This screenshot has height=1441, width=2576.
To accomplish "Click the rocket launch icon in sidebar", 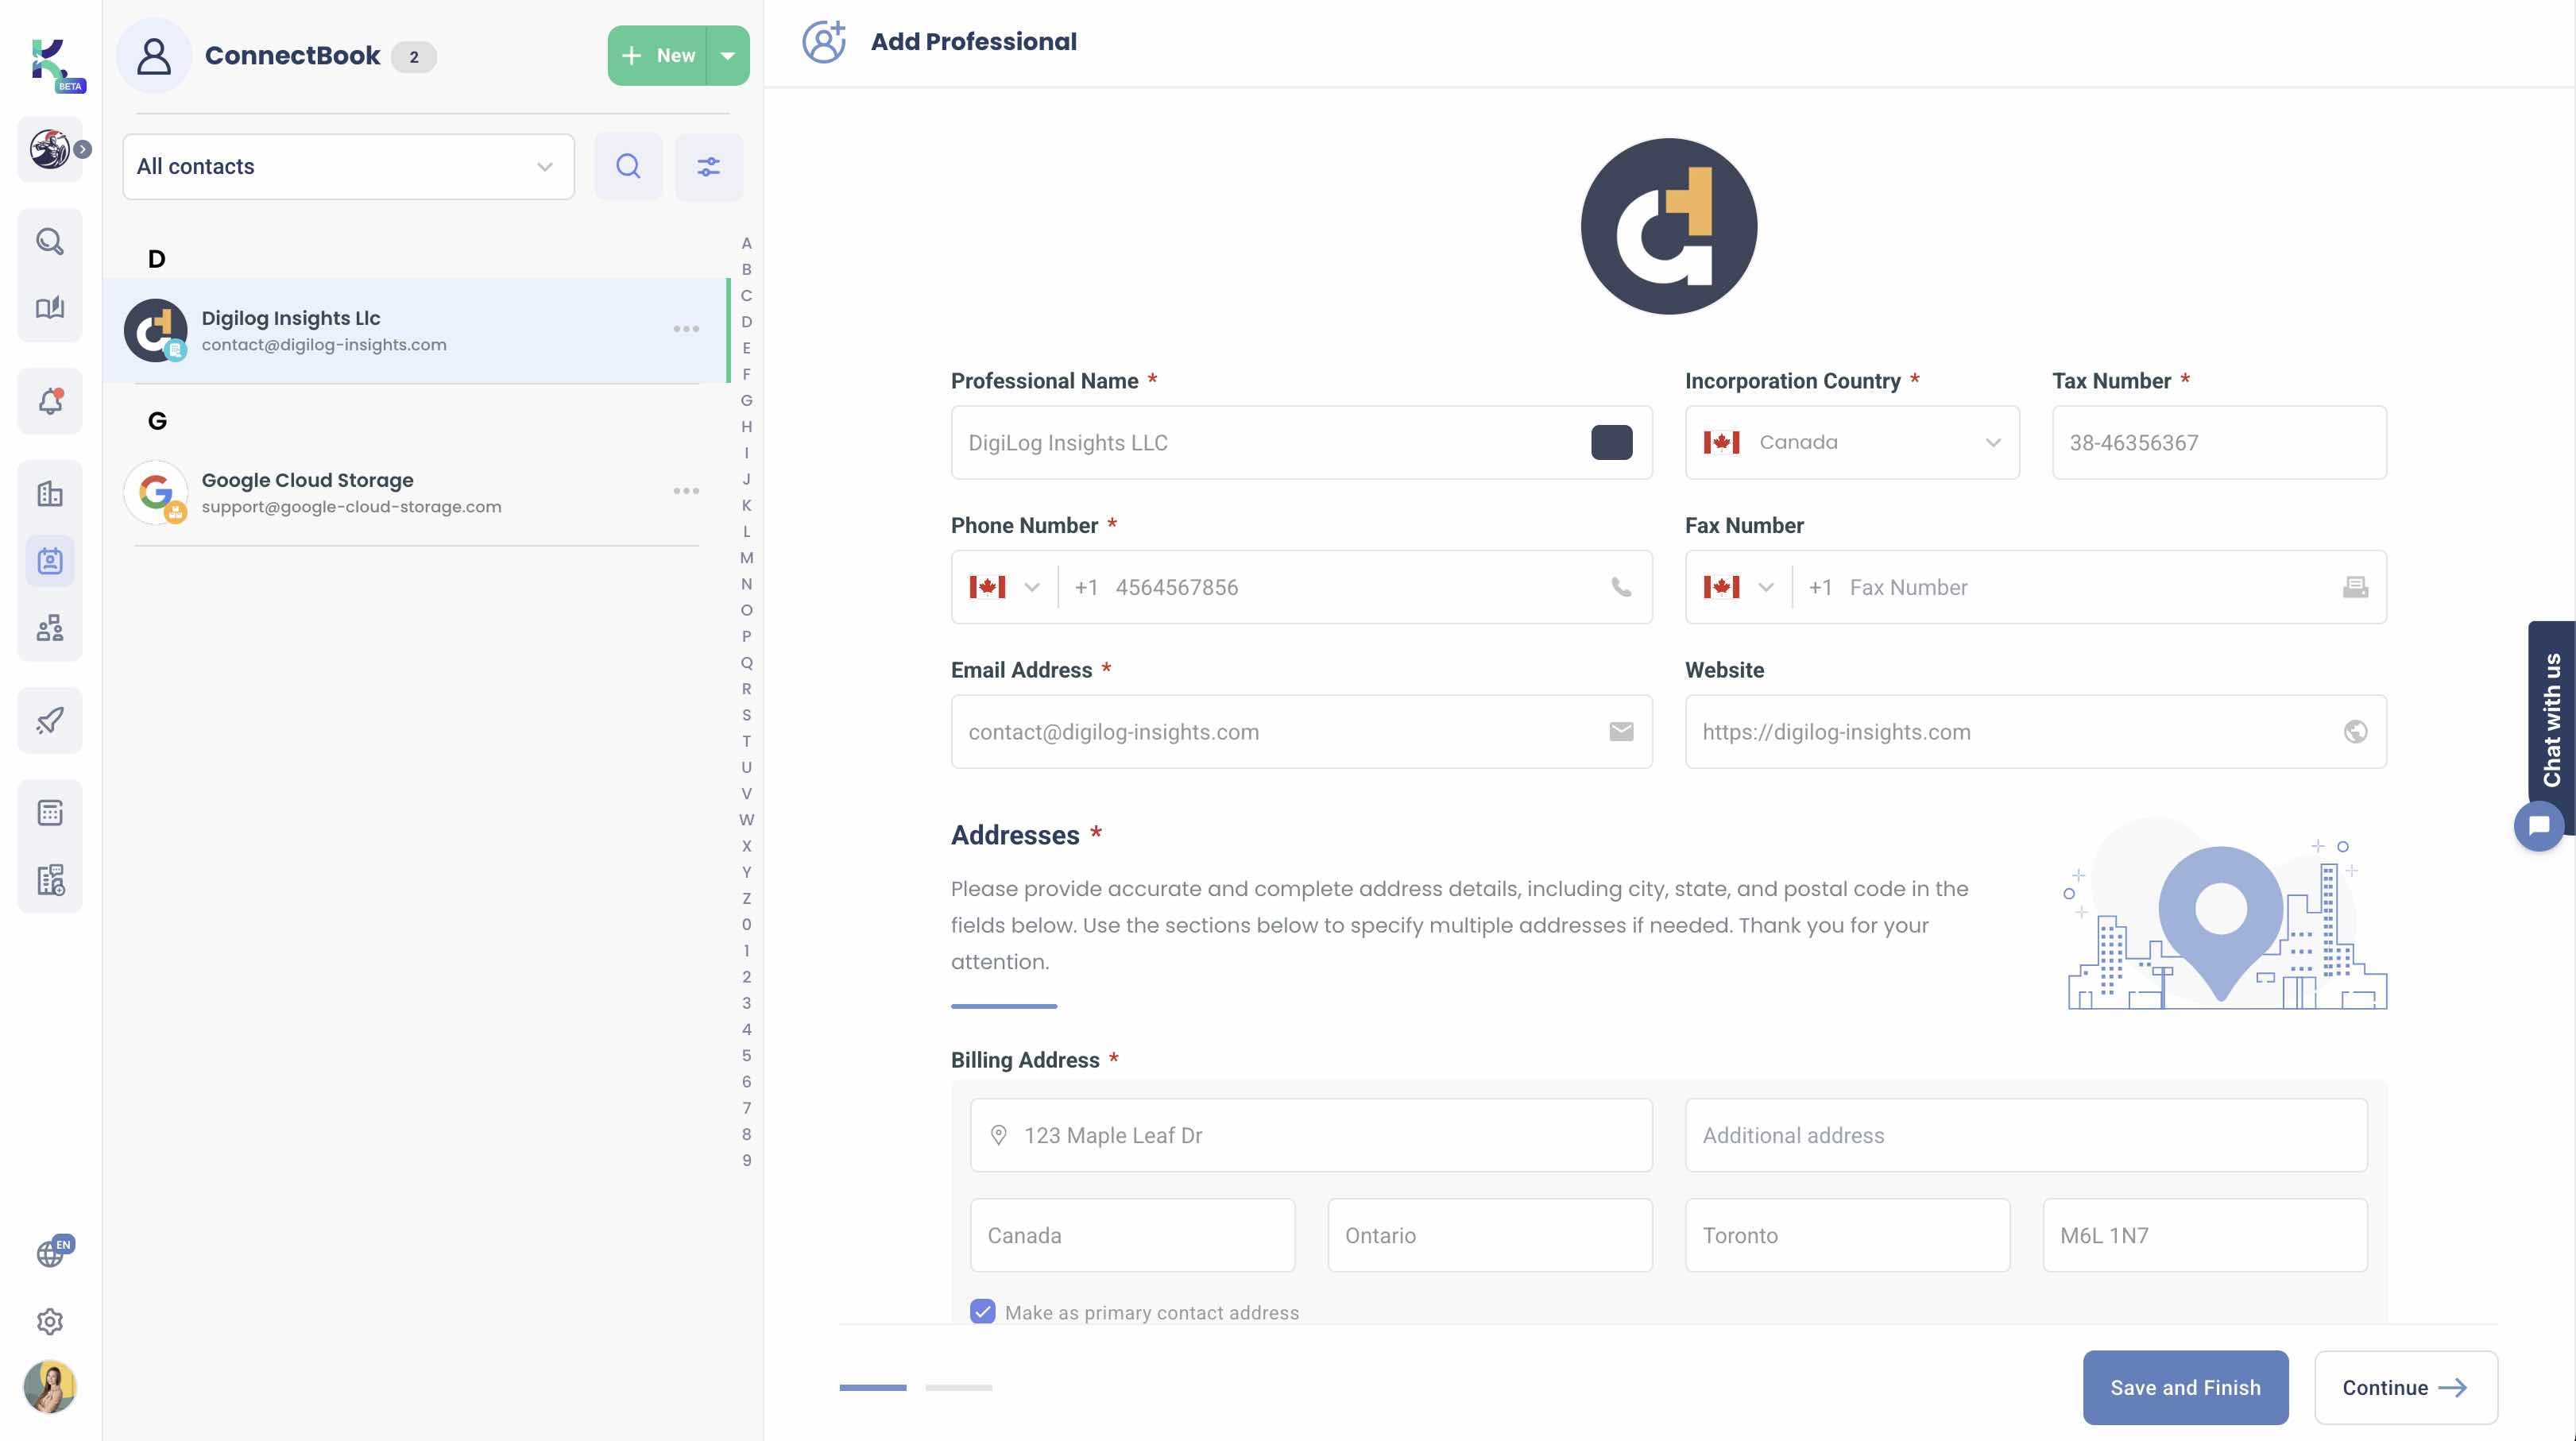I will point(50,720).
